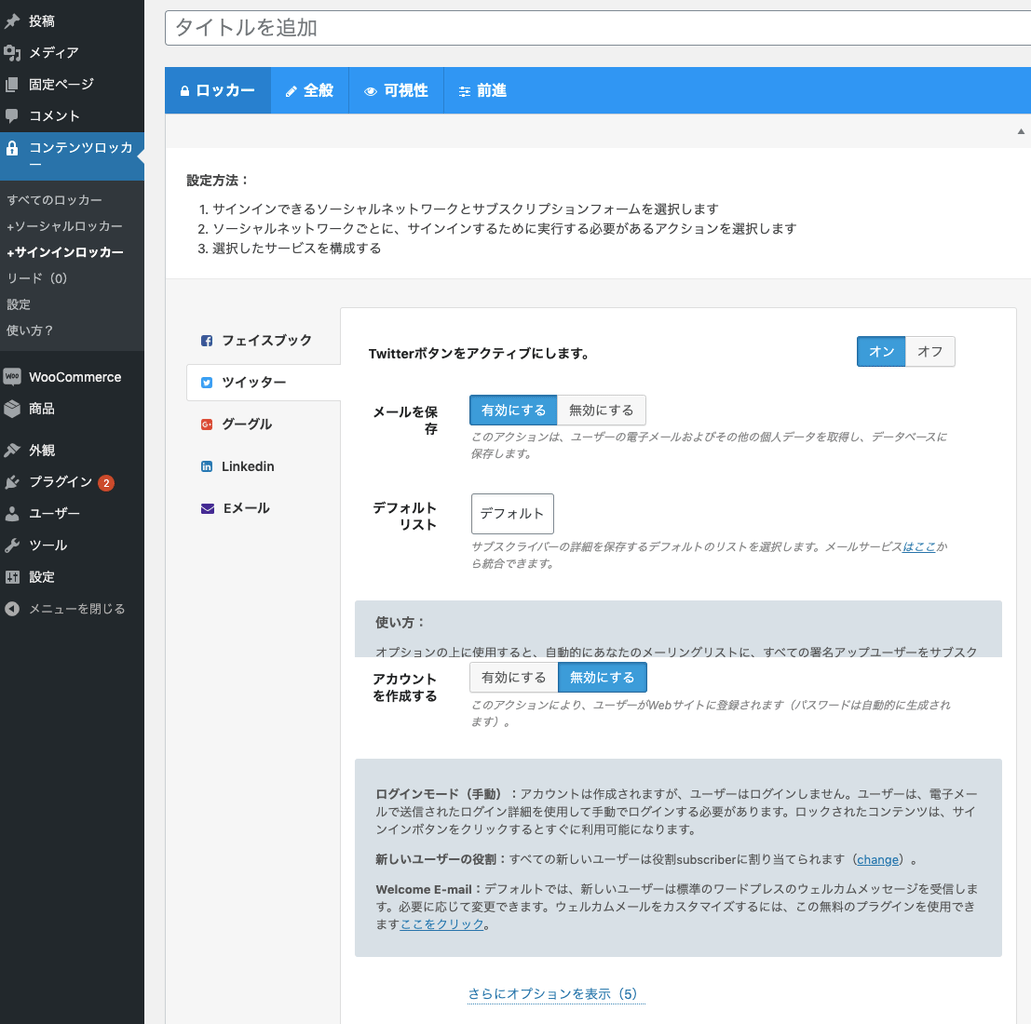Click the title input field (タイトルを追加)

[x=597, y=28]
